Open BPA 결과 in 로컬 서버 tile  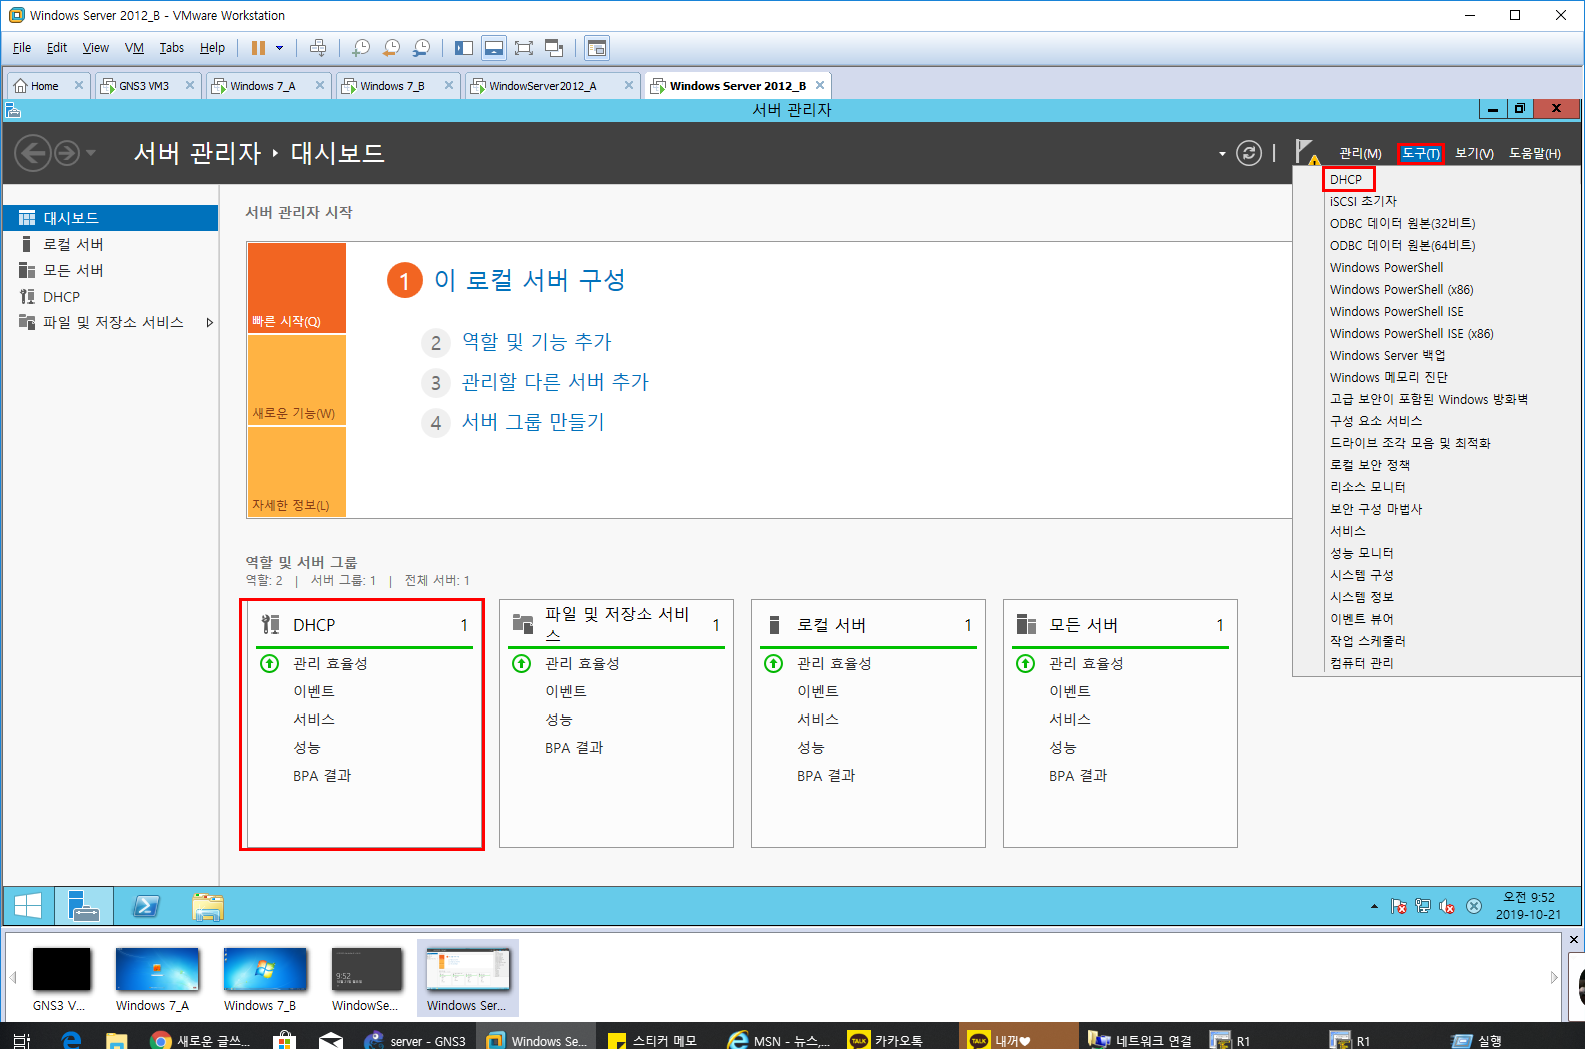(x=826, y=776)
